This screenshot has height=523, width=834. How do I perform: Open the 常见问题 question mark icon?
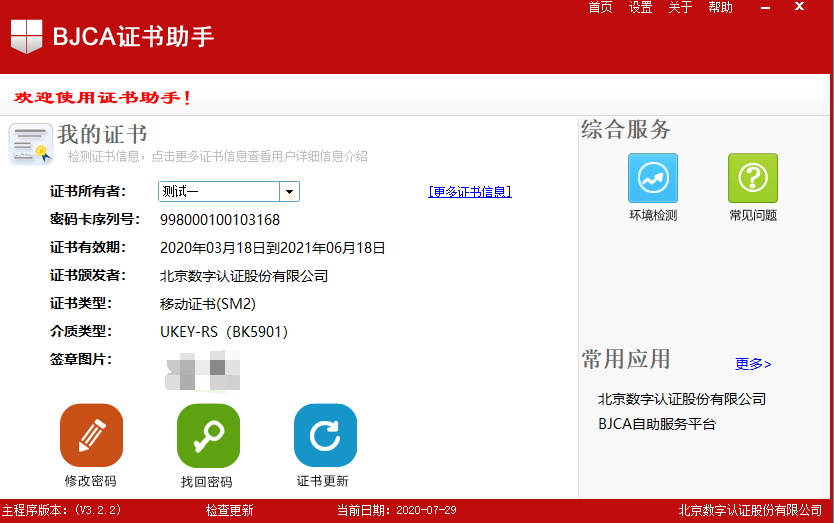(753, 178)
